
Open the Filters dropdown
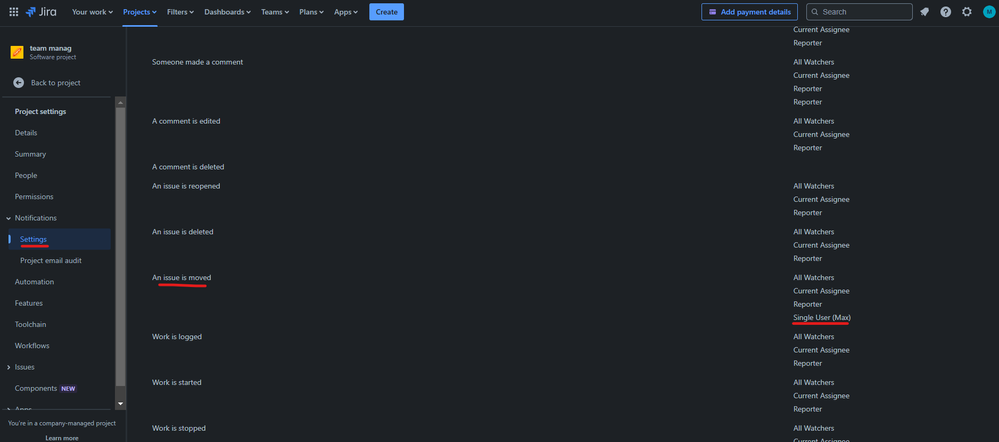(x=180, y=11)
